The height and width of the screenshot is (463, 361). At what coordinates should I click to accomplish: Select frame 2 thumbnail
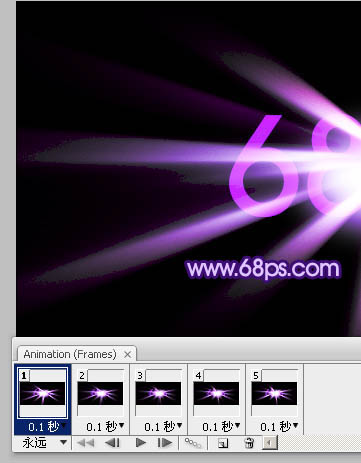point(100,393)
